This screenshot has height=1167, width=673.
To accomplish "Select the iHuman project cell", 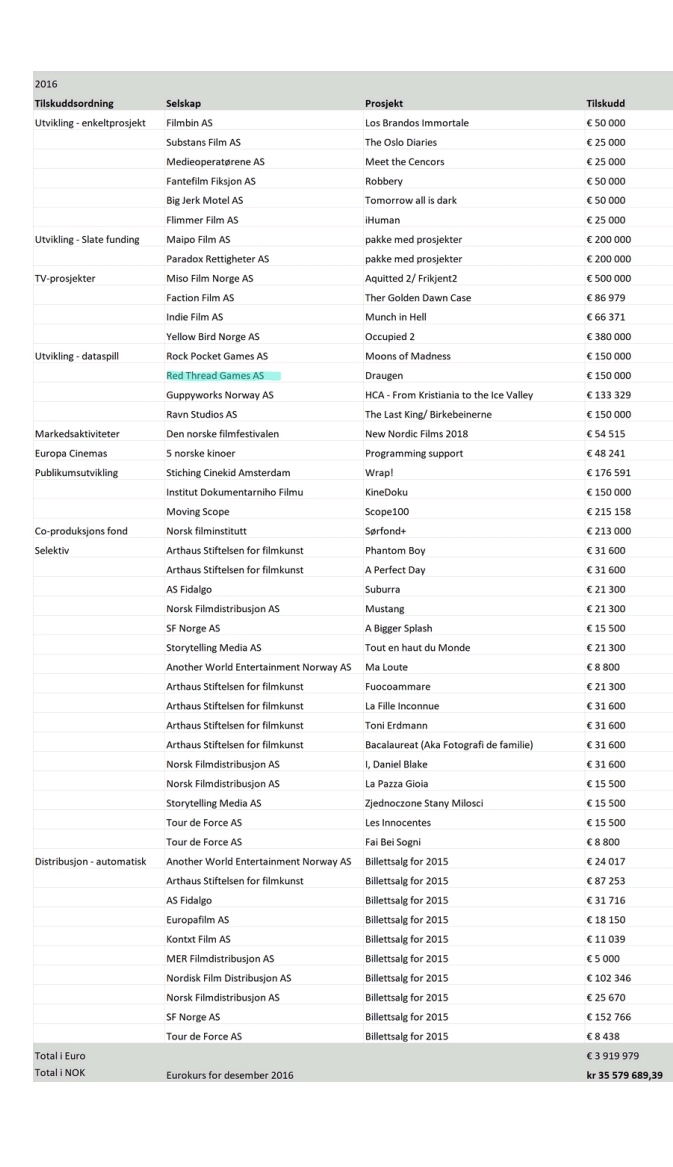I will click(x=382, y=220).
